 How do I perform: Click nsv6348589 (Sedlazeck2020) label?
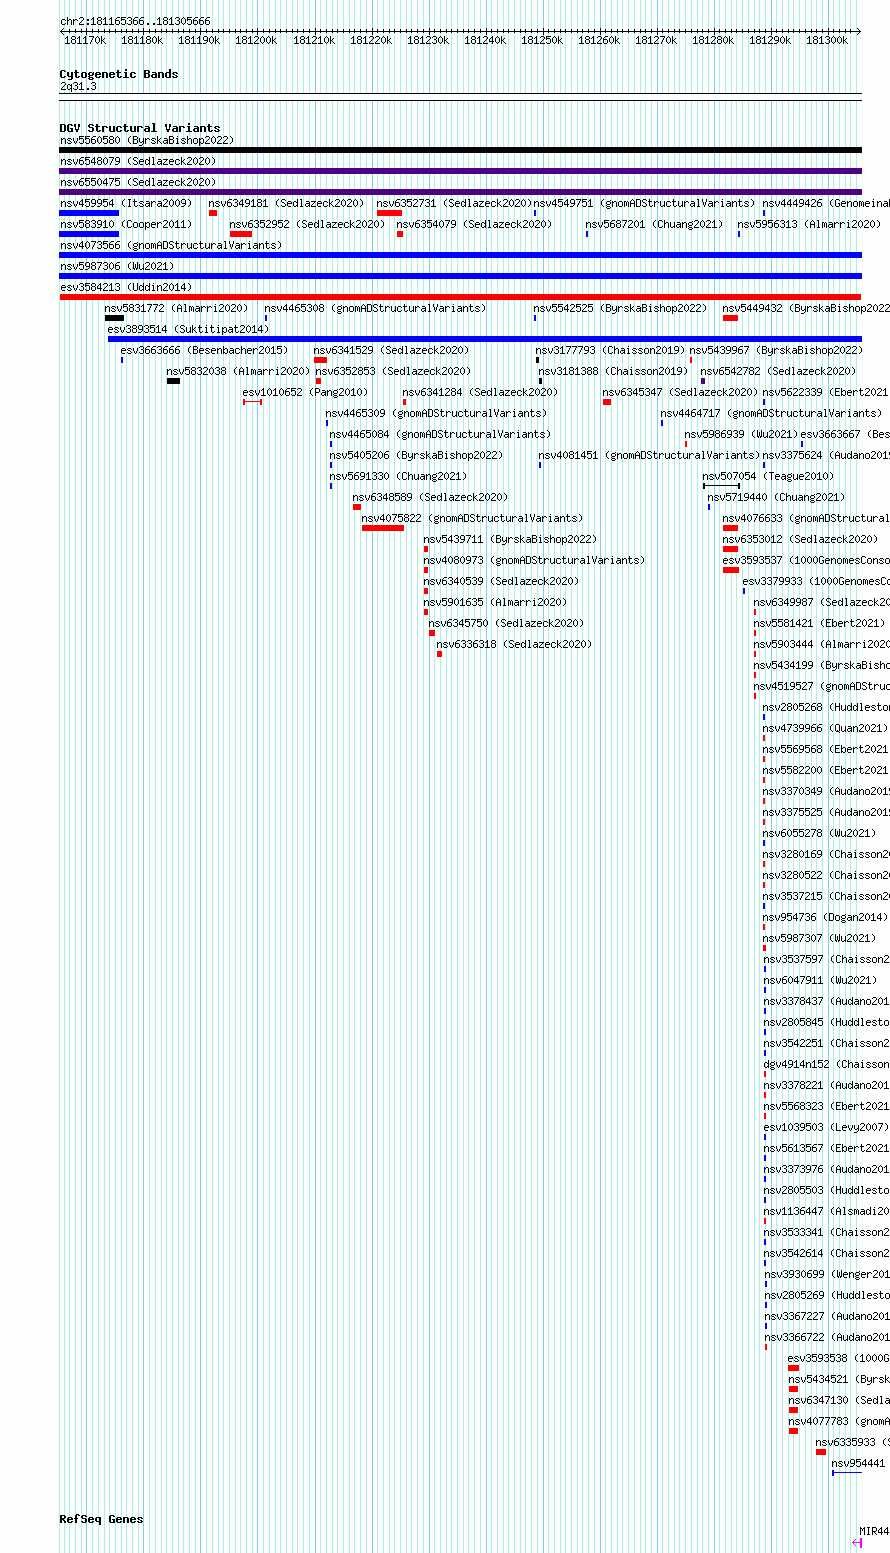pyautogui.click(x=431, y=498)
